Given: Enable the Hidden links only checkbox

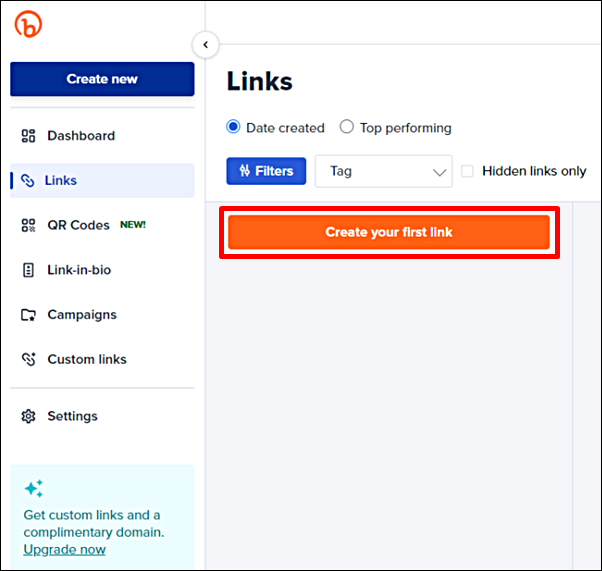Looking at the screenshot, I should click(467, 171).
